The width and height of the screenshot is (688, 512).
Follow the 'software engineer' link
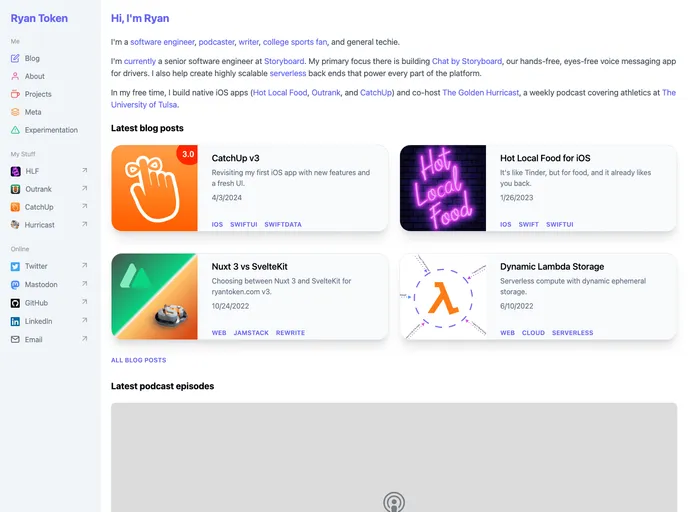coord(162,42)
